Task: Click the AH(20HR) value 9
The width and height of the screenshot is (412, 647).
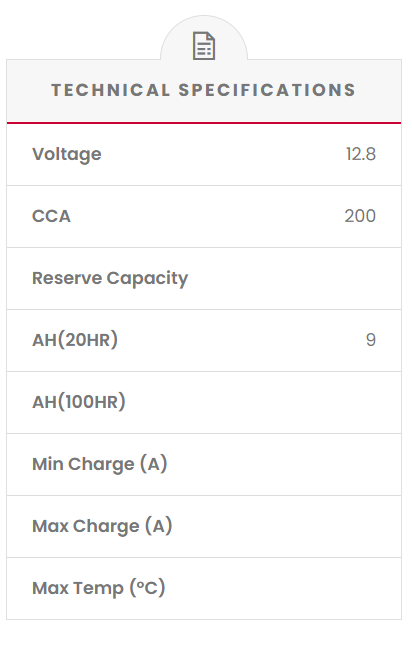Action: (371, 340)
